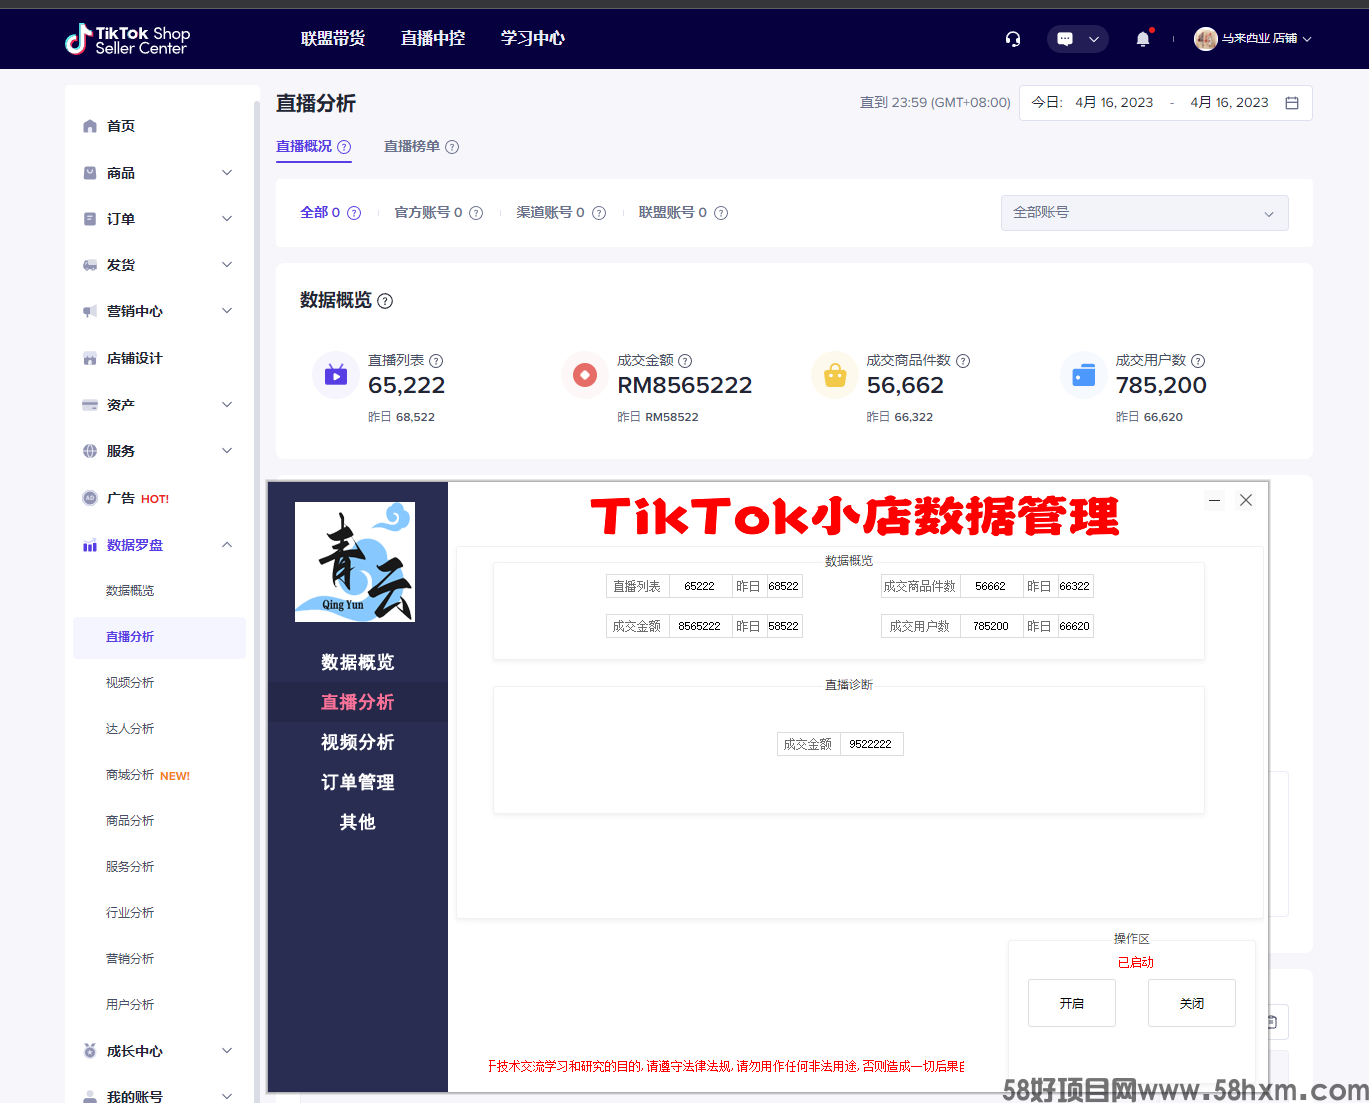The image size is (1369, 1103).
Task: Select 视频分析 in the management tool menu
Action: [358, 742]
